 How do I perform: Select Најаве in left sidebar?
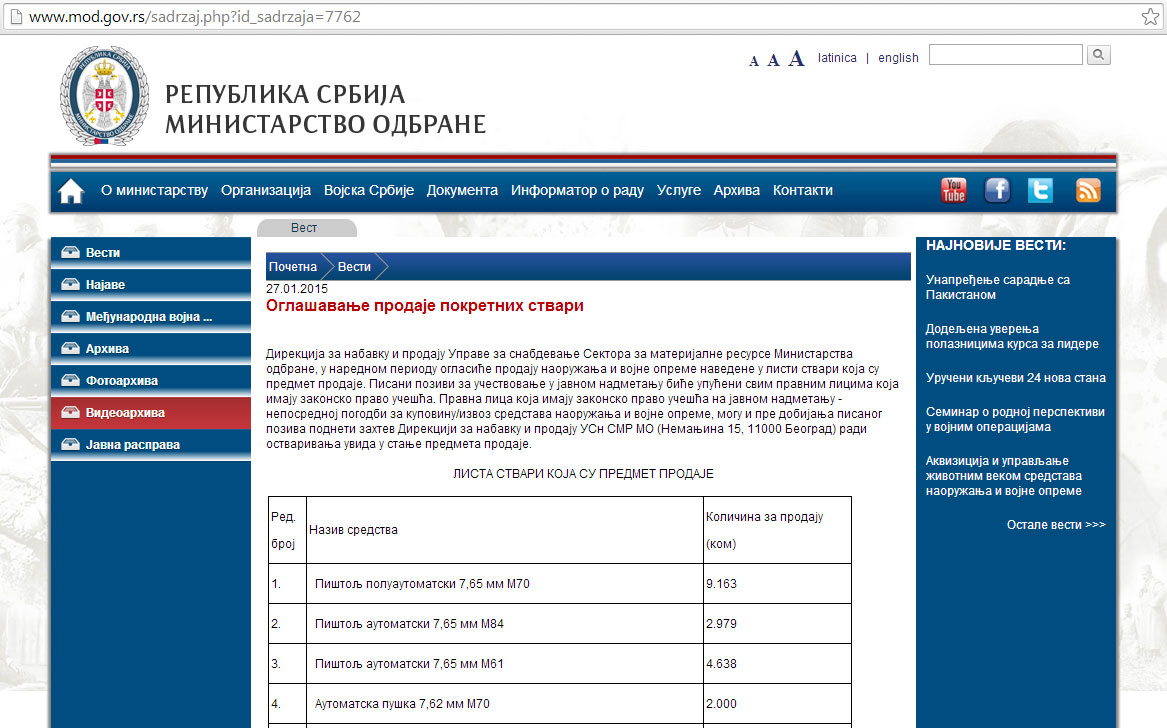click(151, 284)
